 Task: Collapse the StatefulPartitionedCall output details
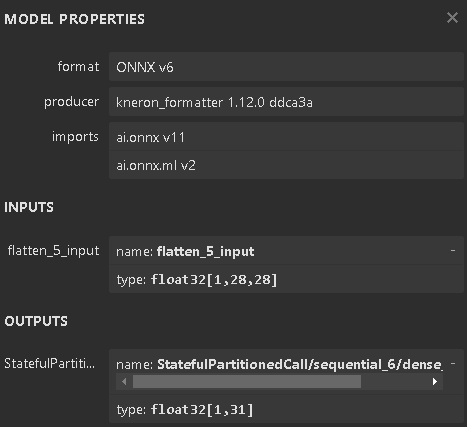pos(453,363)
